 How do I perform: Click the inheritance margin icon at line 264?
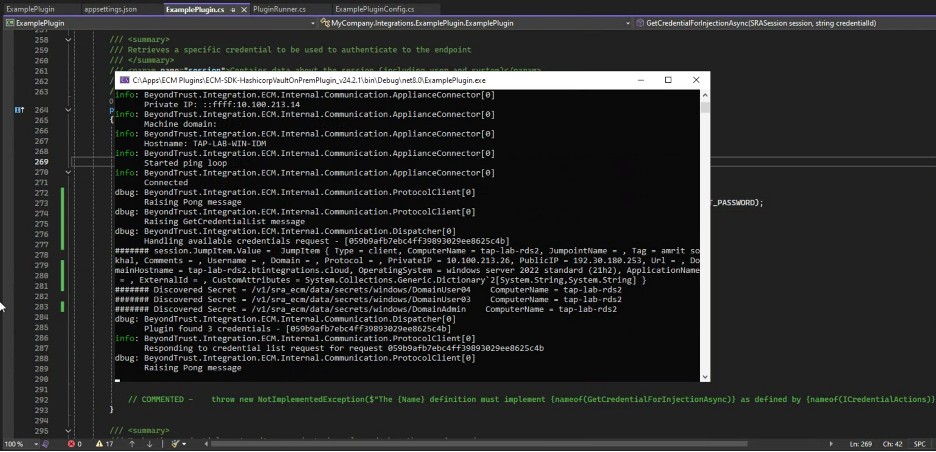[19, 110]
